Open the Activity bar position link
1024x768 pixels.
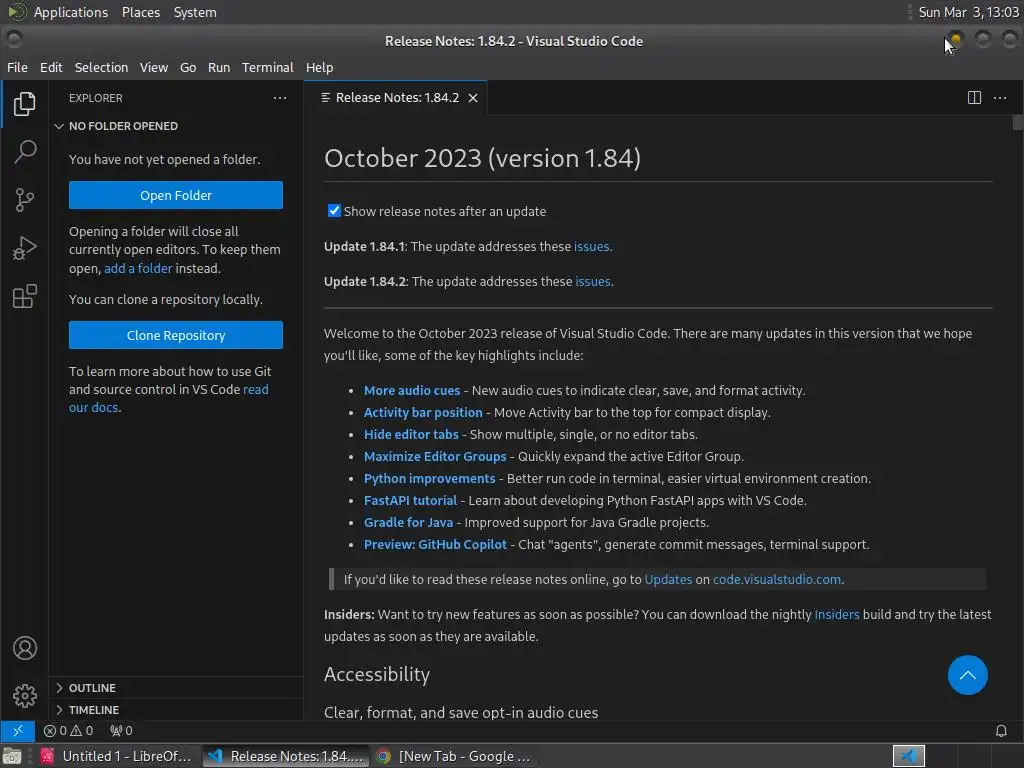point(423,413)
